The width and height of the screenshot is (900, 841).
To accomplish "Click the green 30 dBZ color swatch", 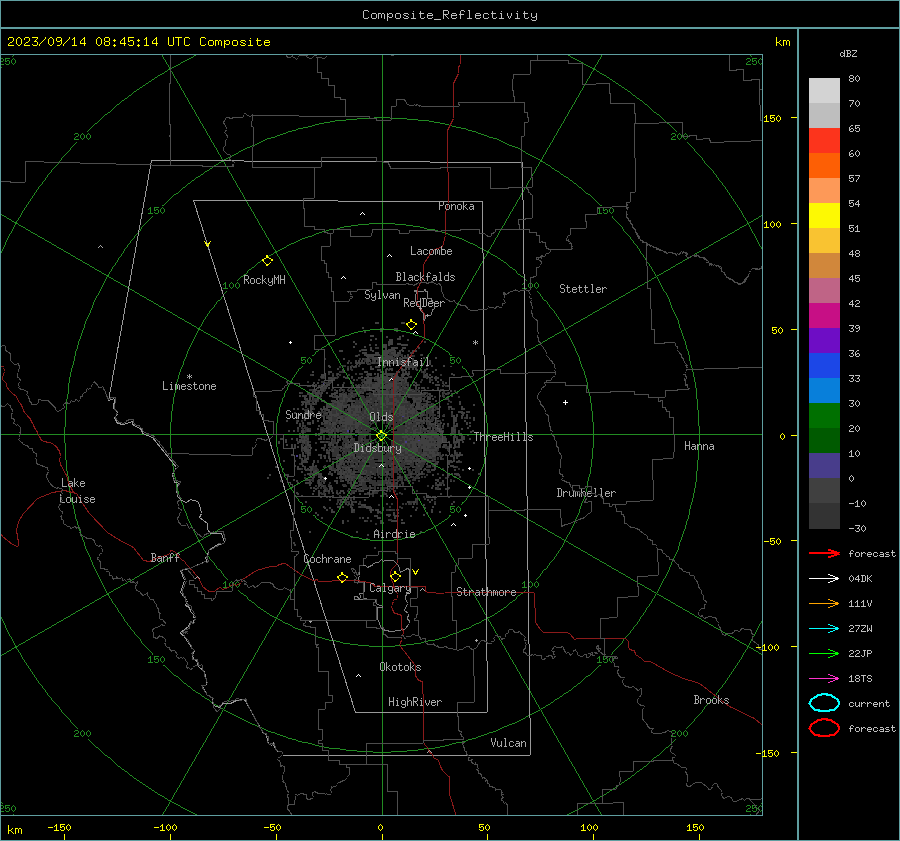I will (824, 415).
